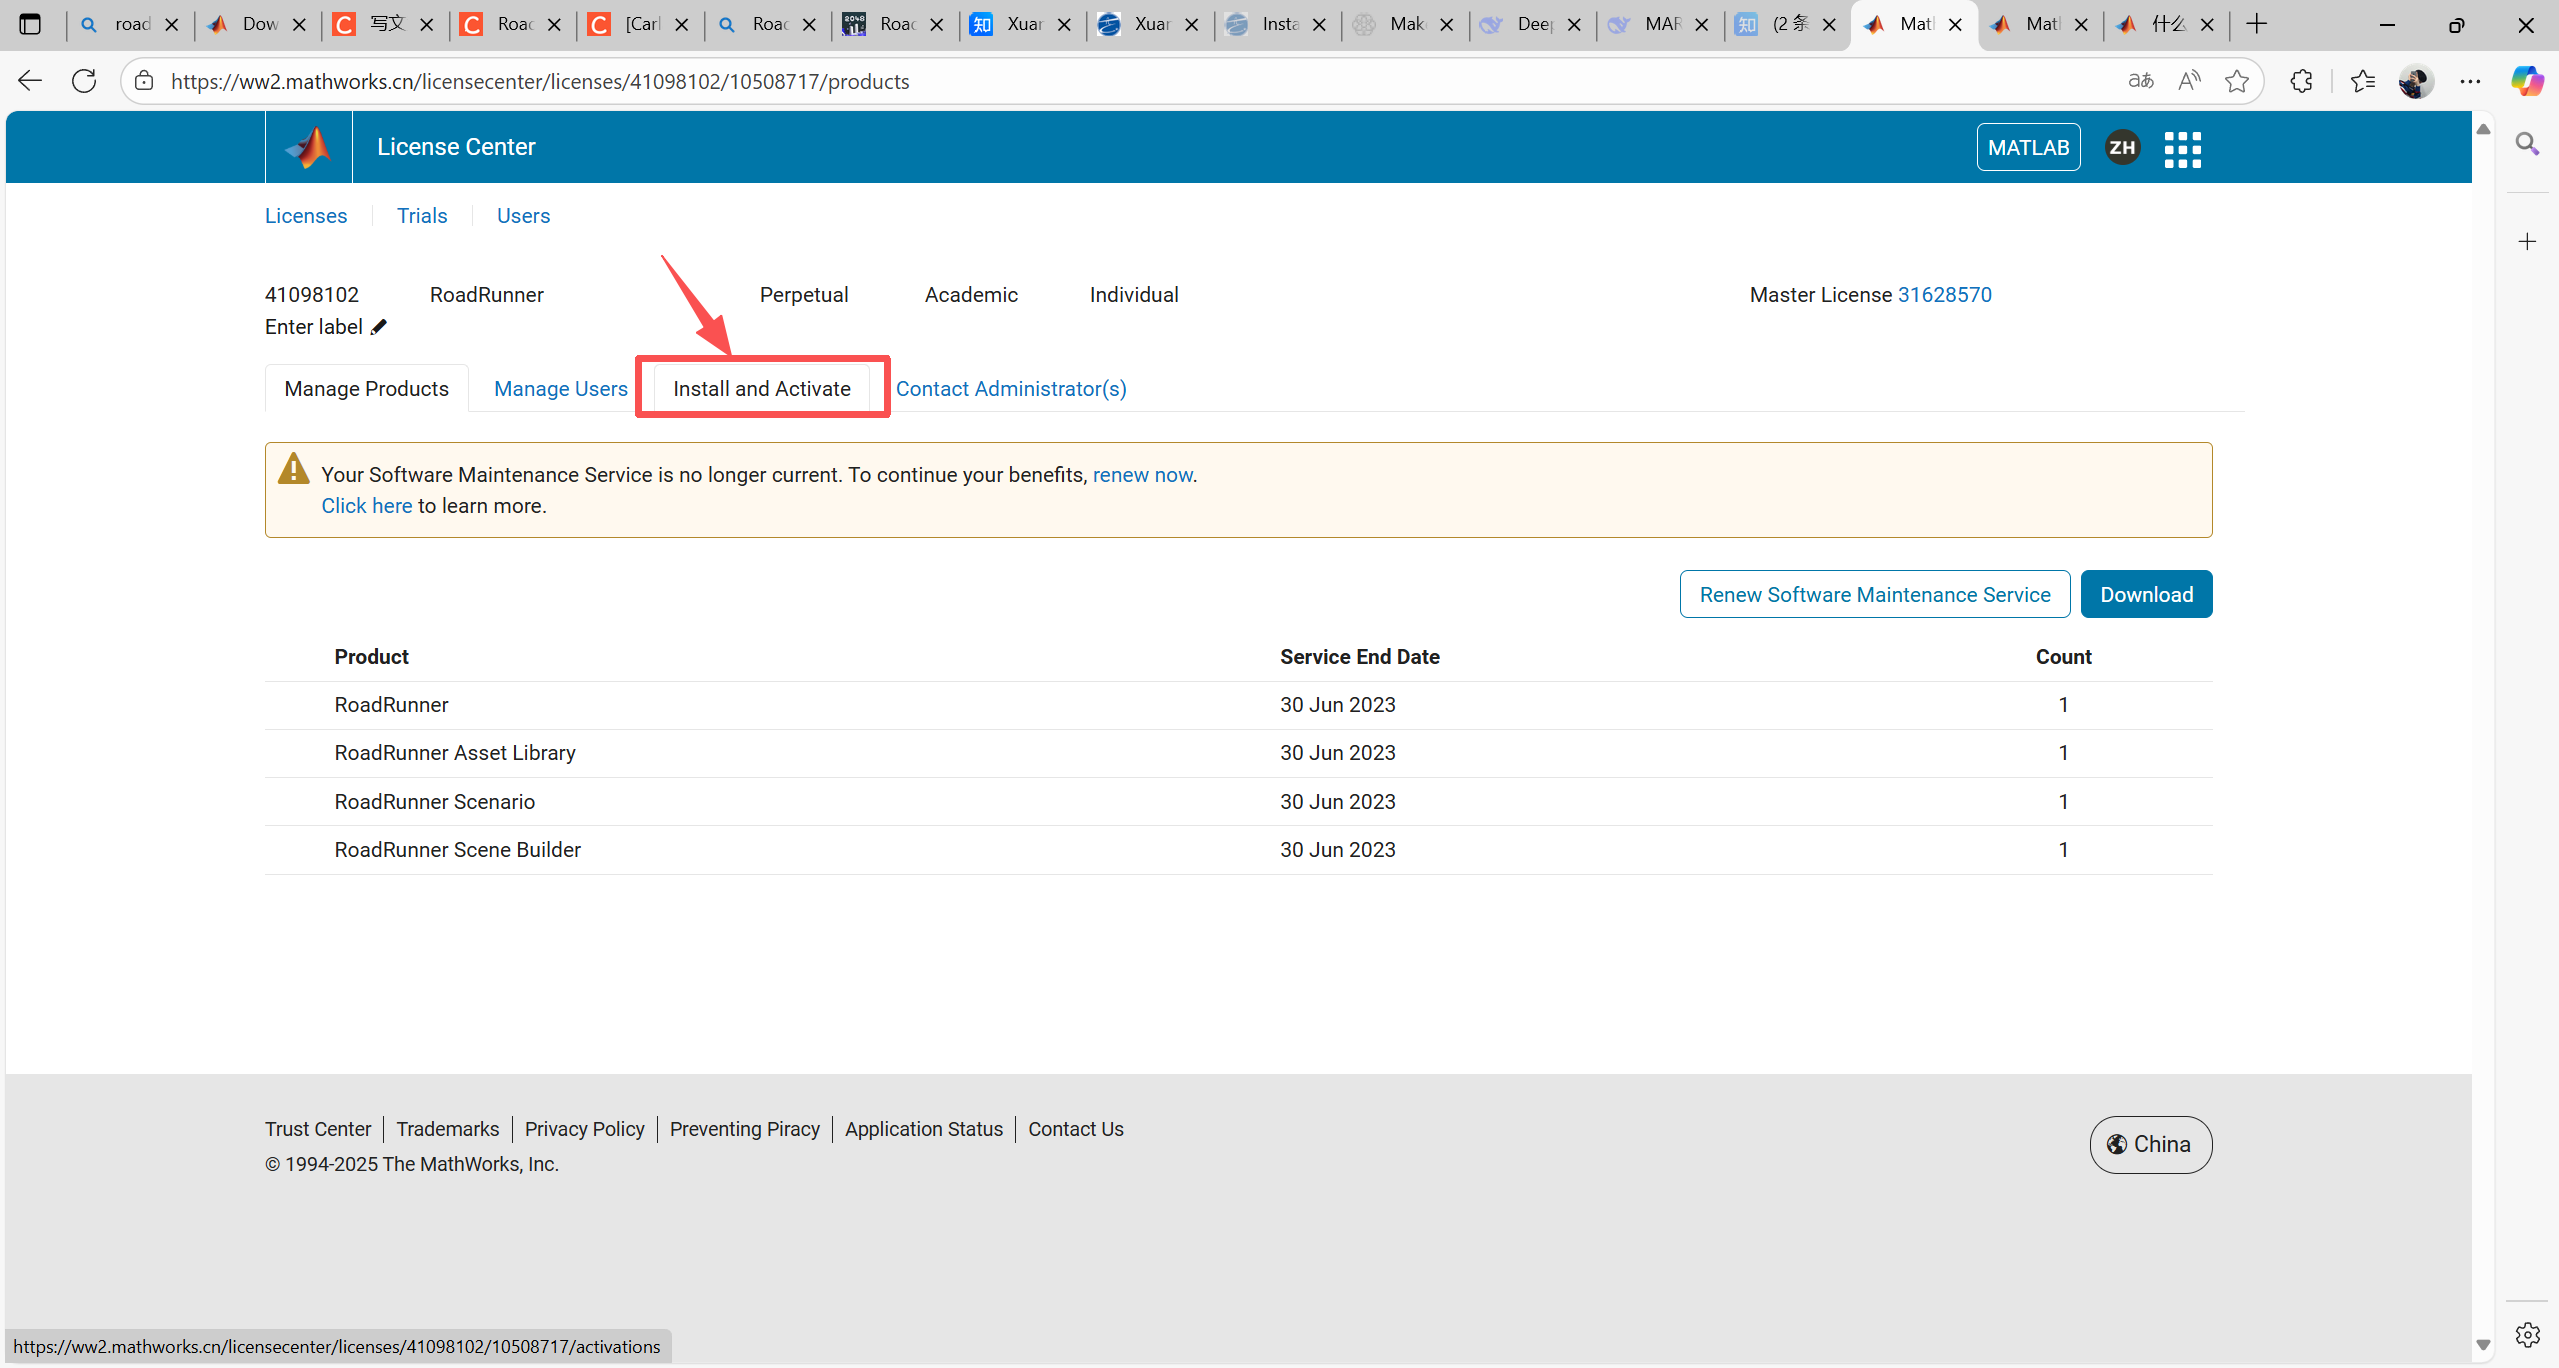This screenshot has width=2559, height=1368.
Task: Switch to Install and Activate tab
Action: tap(761, 389)
